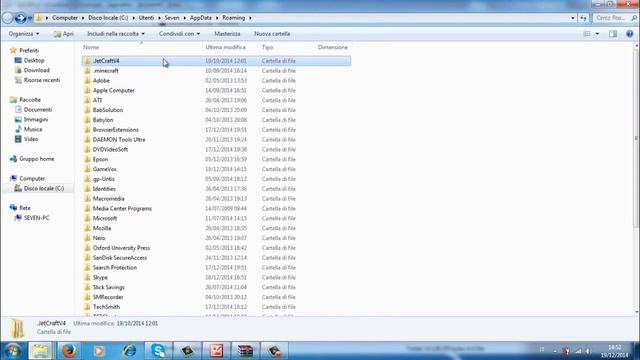The width and height of the screenshot is (640, 360).
Task: Expand breadcrumb arrow after Roaming
Action: coord(250,18)
